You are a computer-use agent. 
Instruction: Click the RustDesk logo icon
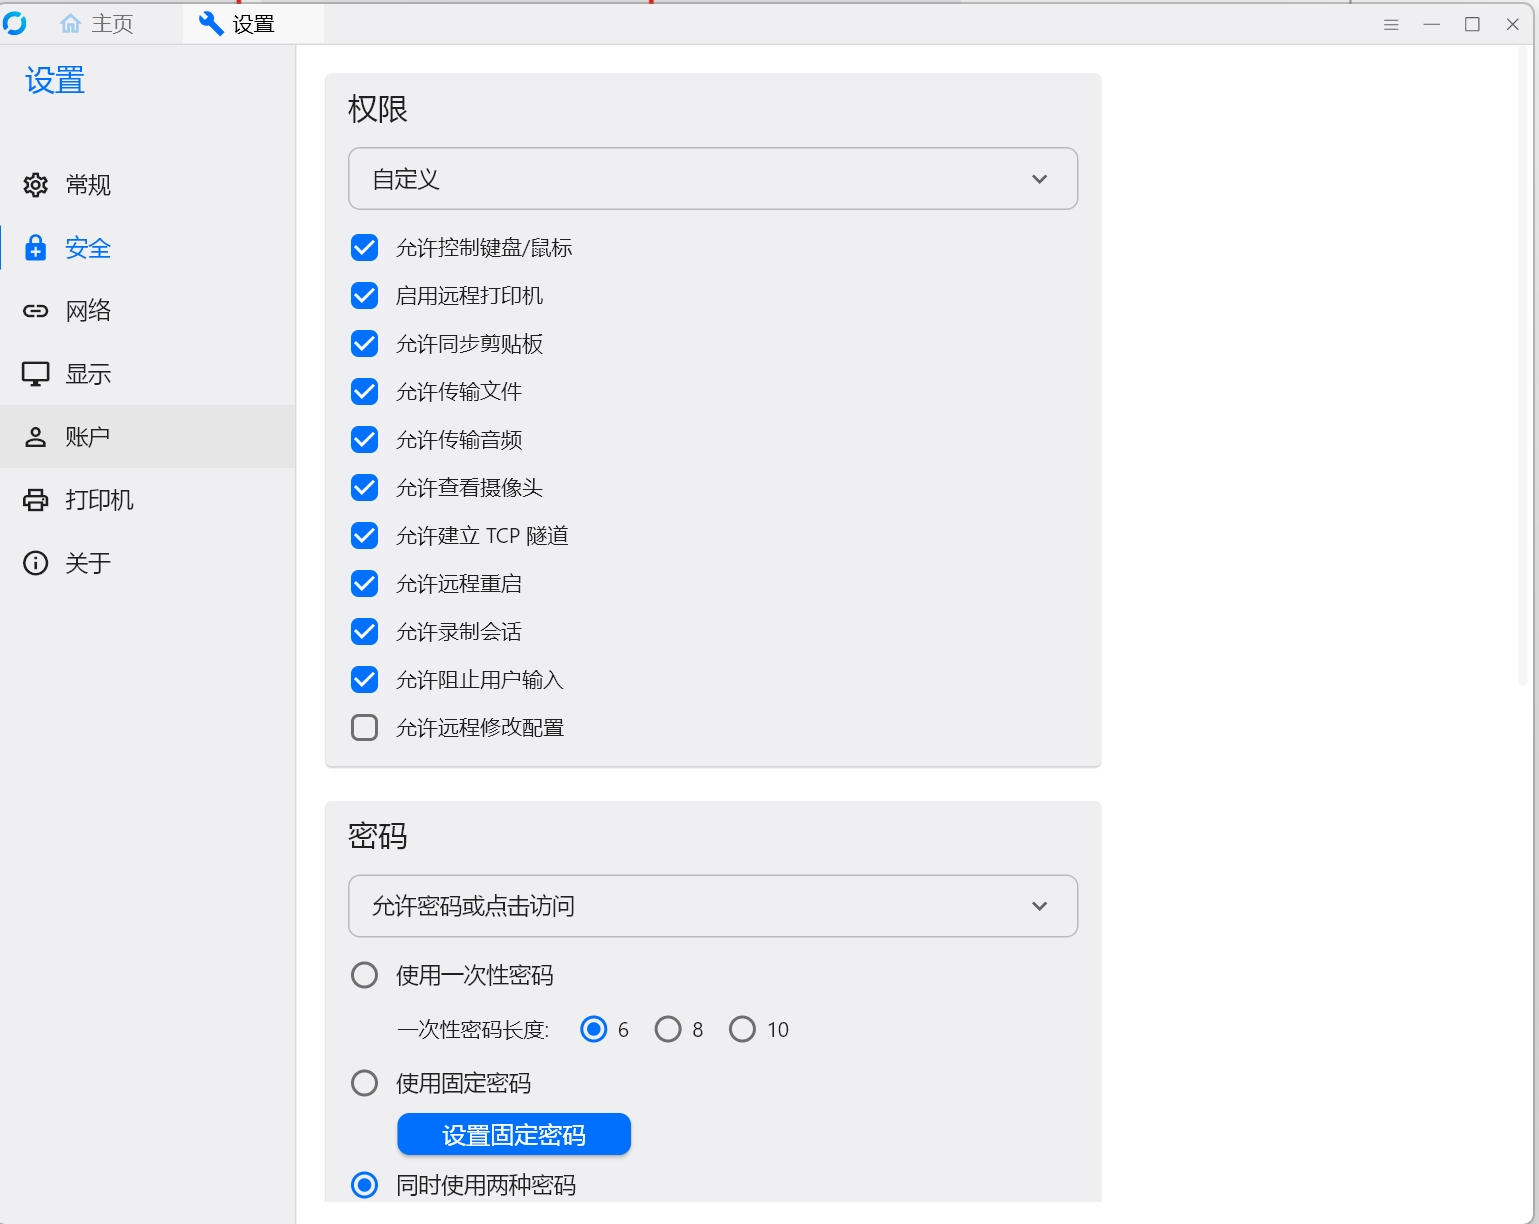coord(15,23)
